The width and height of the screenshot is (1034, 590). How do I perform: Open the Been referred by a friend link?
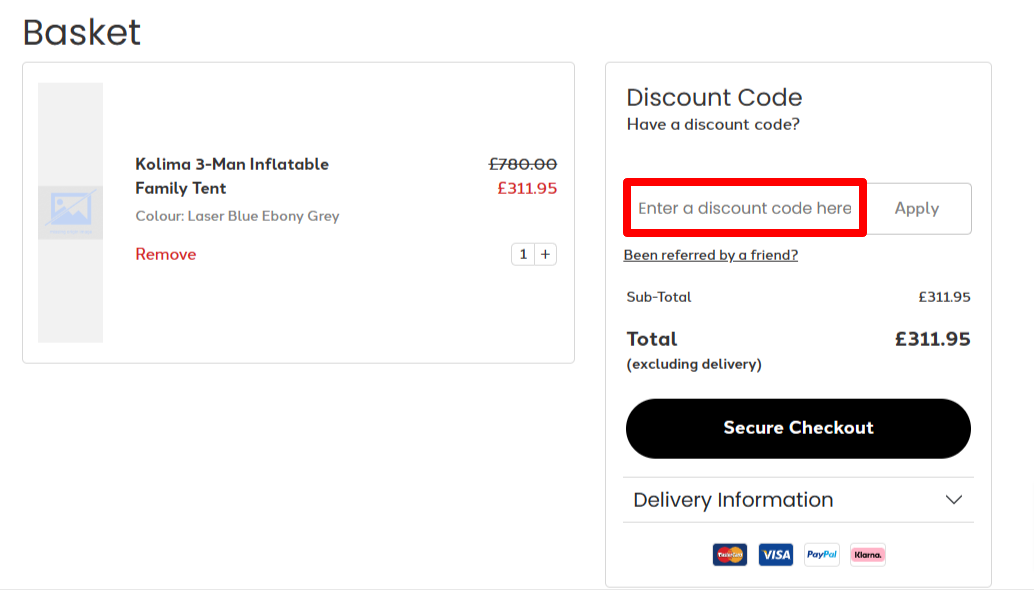[x=711, y=255]
